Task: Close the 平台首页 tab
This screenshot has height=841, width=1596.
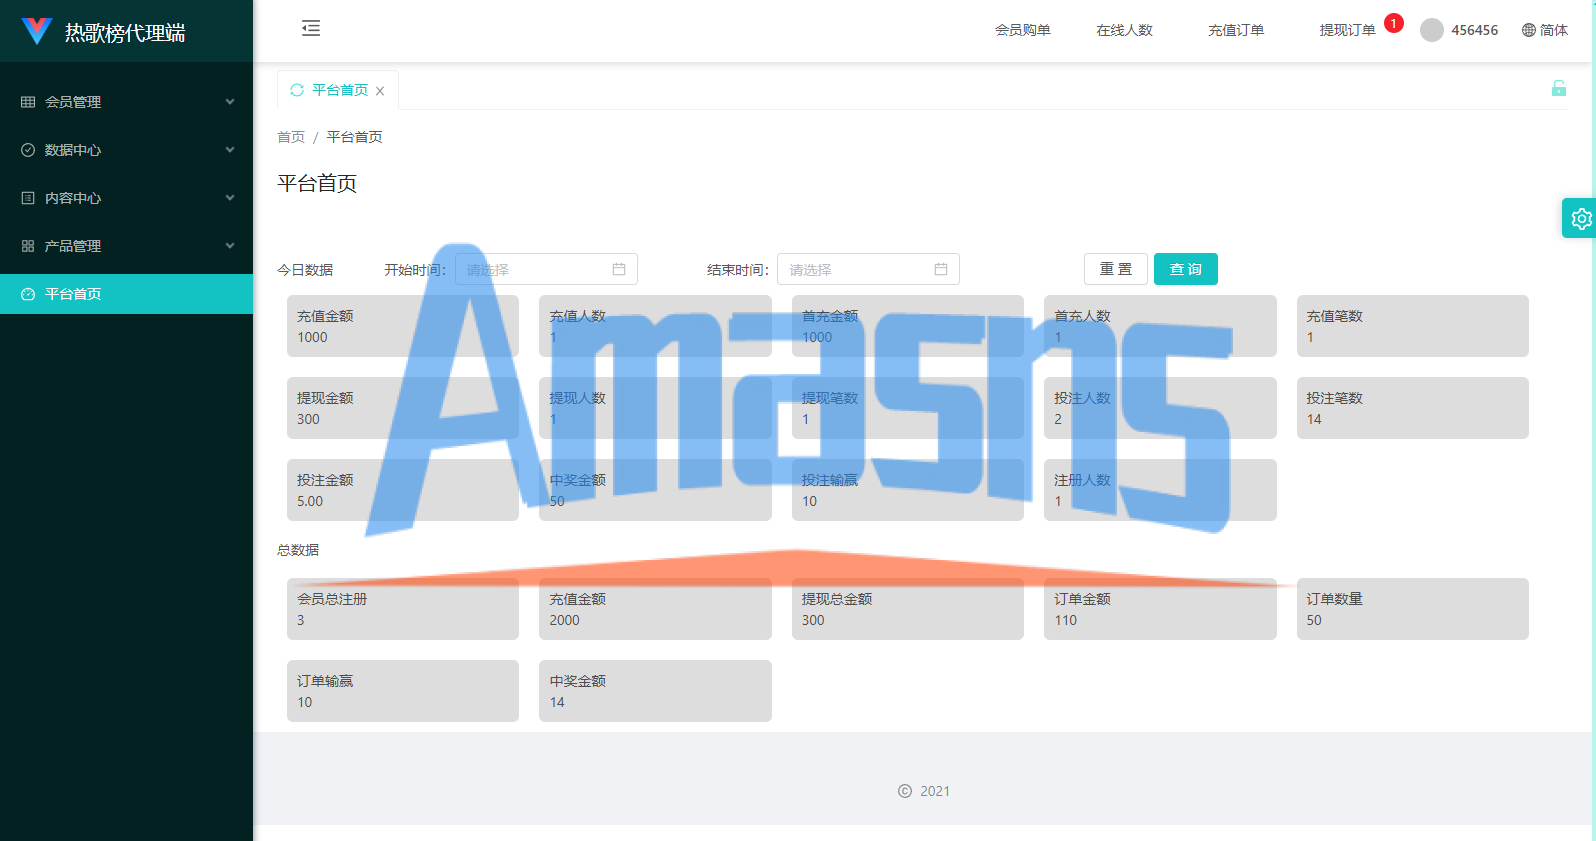Action: tap(380, 91)
